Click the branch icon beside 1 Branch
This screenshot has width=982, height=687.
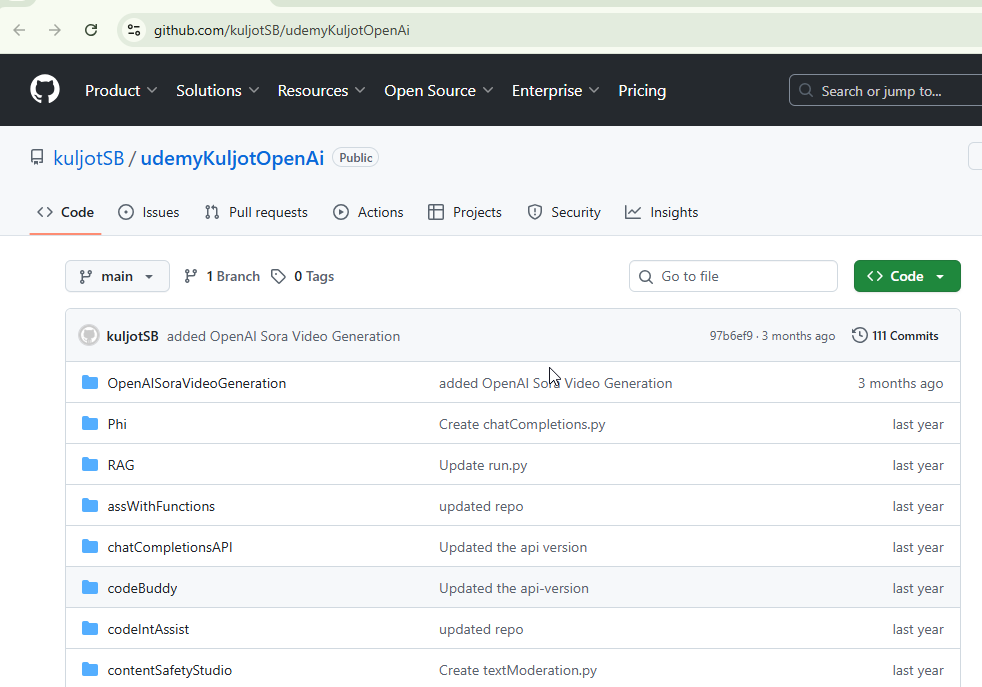pyautogui.click(x=191, y=276)
